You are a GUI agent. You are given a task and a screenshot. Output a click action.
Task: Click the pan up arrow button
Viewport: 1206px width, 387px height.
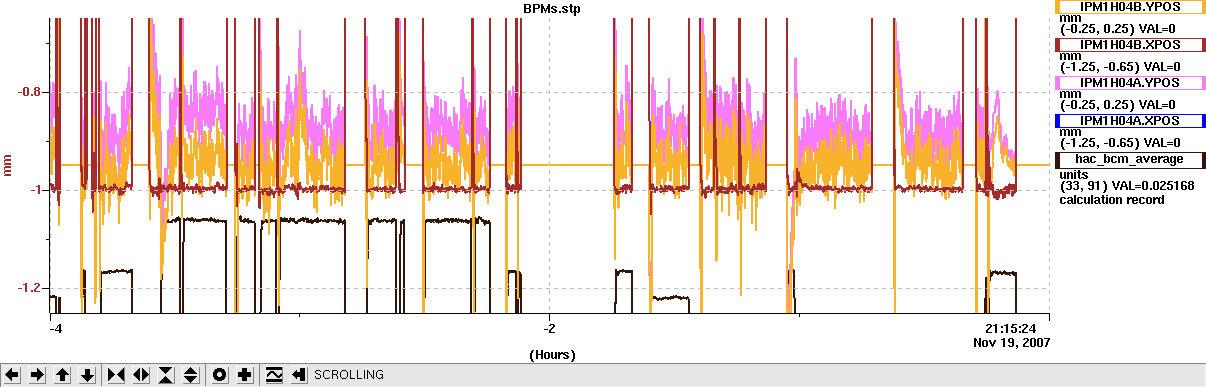pos(63,375)
